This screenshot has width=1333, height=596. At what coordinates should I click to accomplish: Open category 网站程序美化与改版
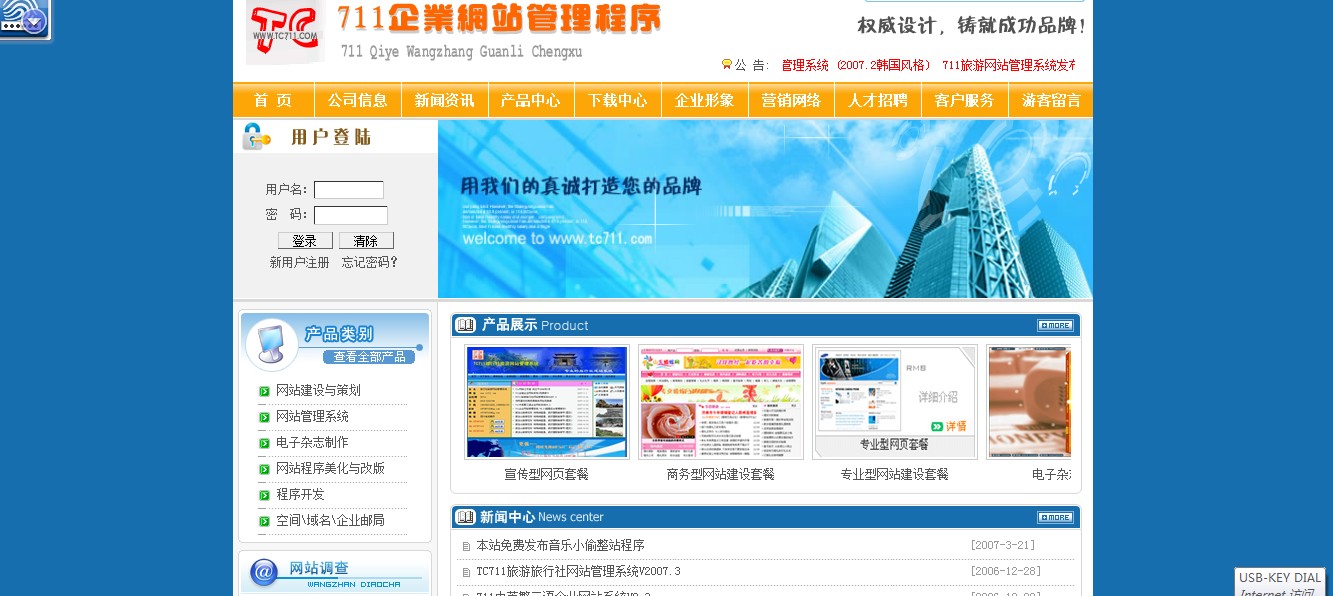(x=330, y=469)
